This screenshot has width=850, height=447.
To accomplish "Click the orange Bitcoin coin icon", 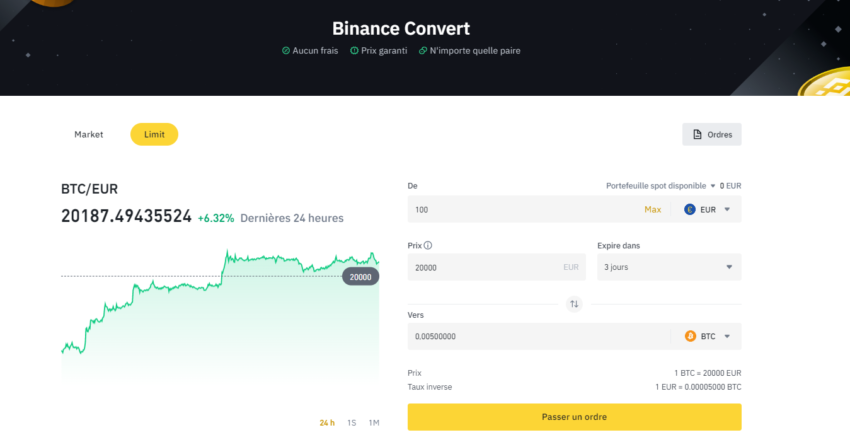I will click(x=690, y=337).
